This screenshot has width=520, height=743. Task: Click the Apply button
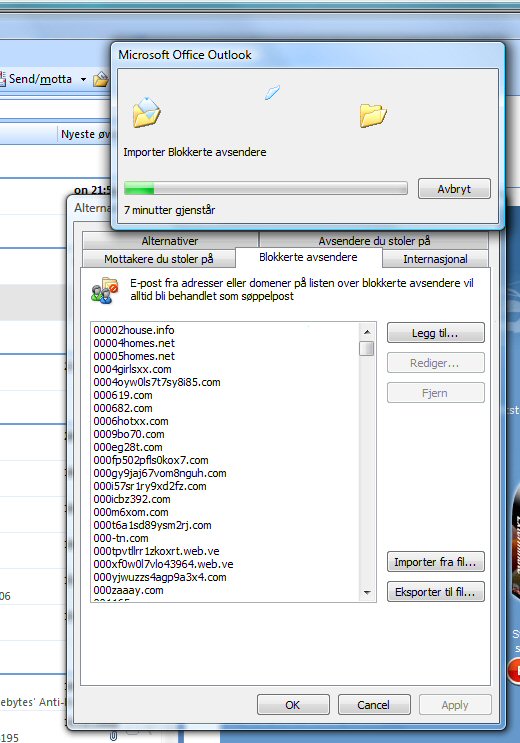(455, 705)
